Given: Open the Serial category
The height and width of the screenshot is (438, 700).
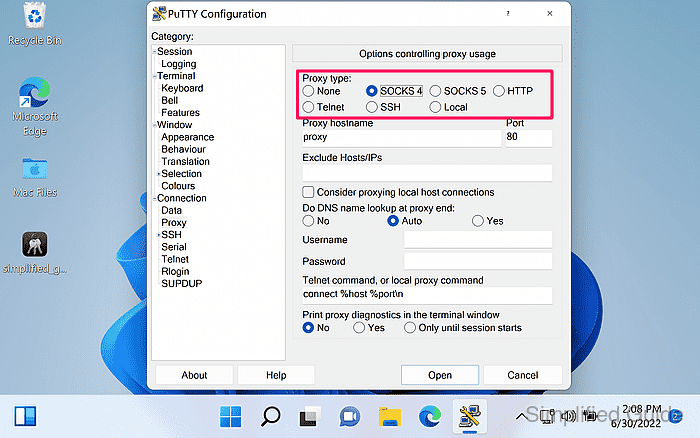Looking at the screenshot, I should coord(174,247).
